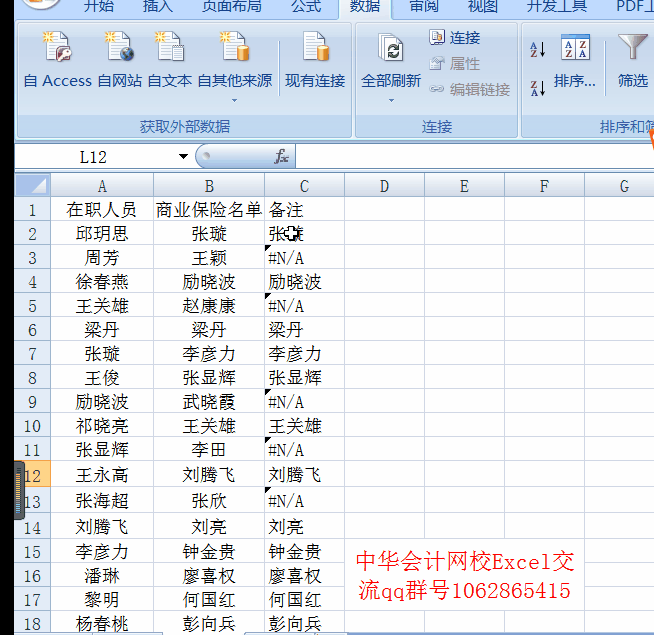This screenshot has width=654, height=635.
Task: Click cell B13 张欣
Action: coord(209,500)
